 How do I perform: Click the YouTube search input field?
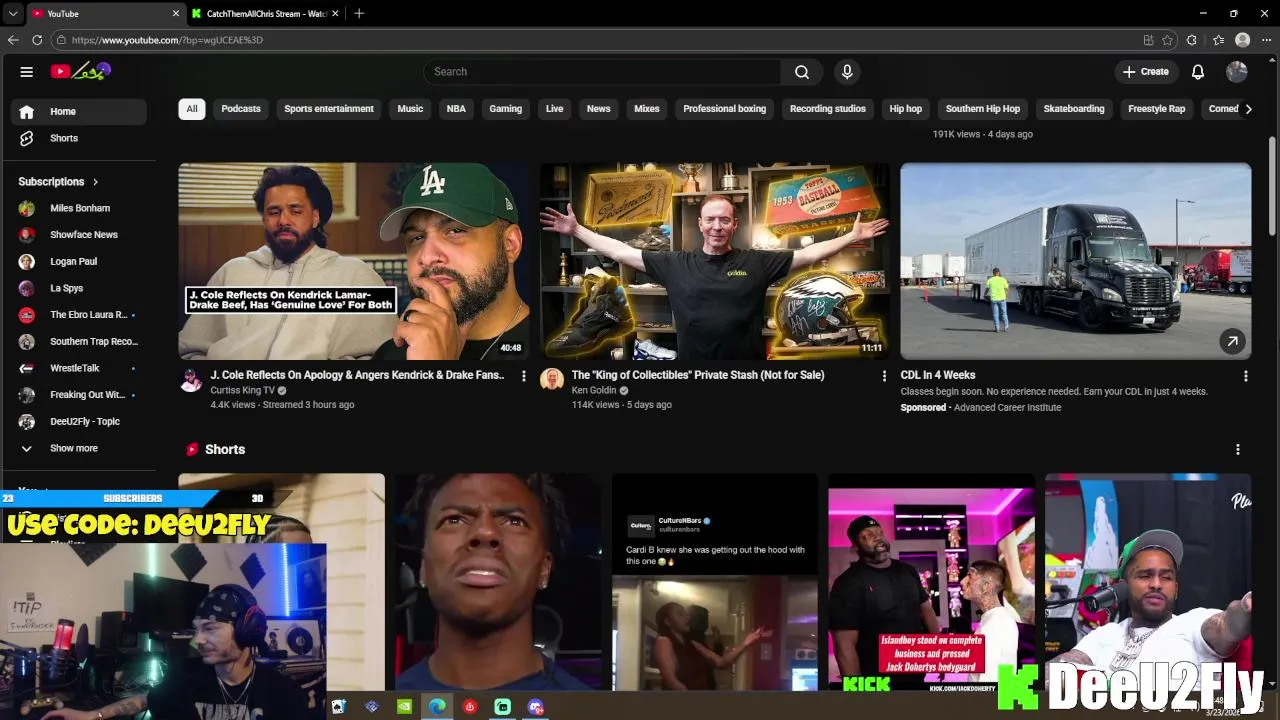(602, 72)
